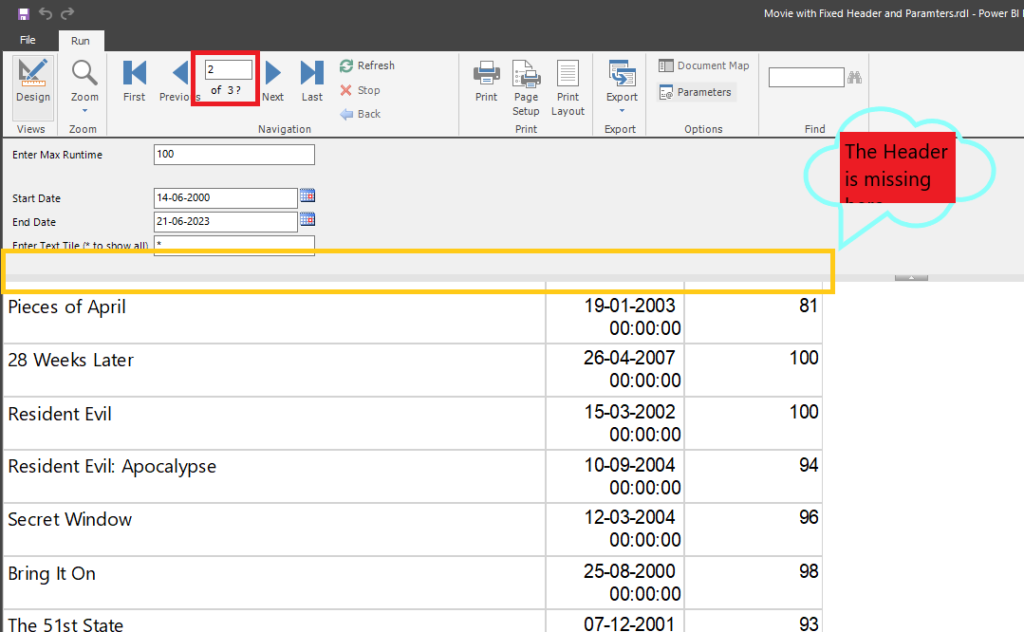
Task: Select the 'Secret Window' cell
Action: point(274,529)
